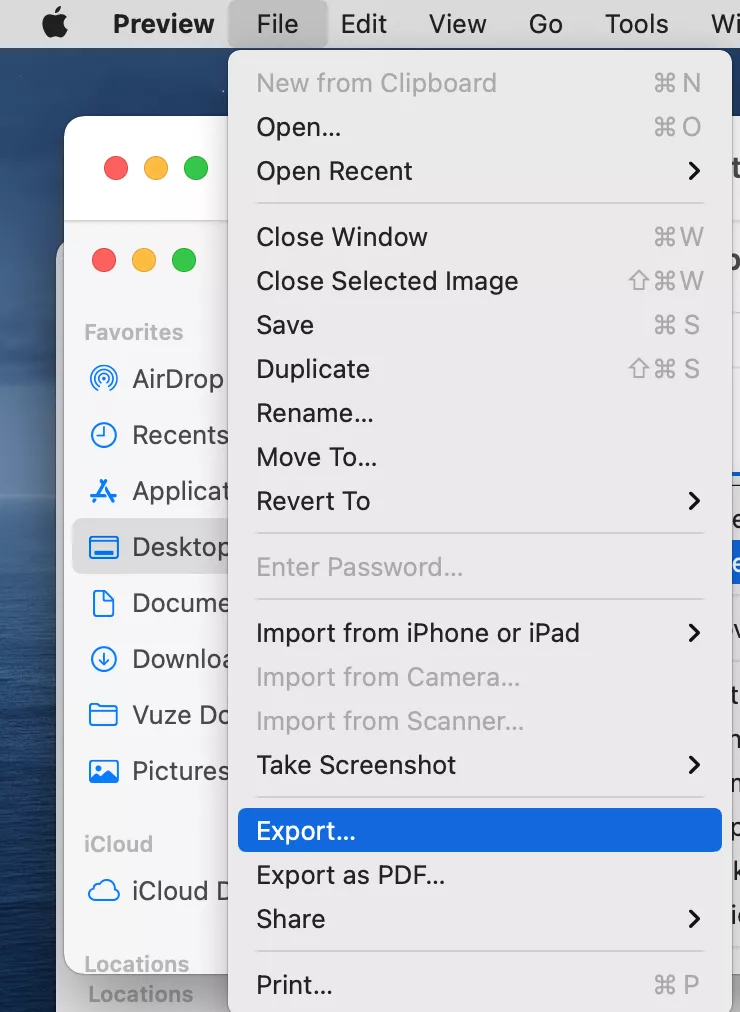Click the Downloads arrow icon
Viewport: 740px width, 1012px height.
point(103,659)
